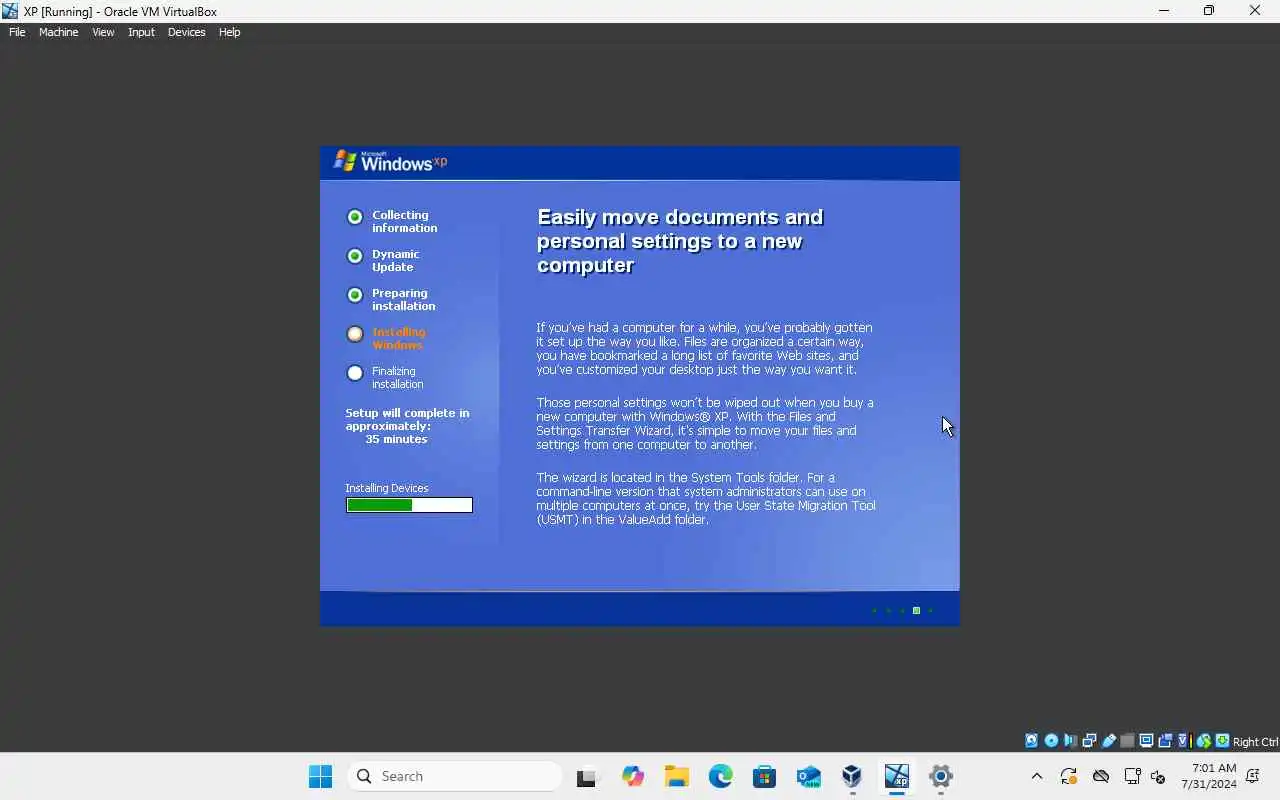The image size is (1280, 800).
Task: Click the hard disk activity indicator
Action: tap(1031, 741)
